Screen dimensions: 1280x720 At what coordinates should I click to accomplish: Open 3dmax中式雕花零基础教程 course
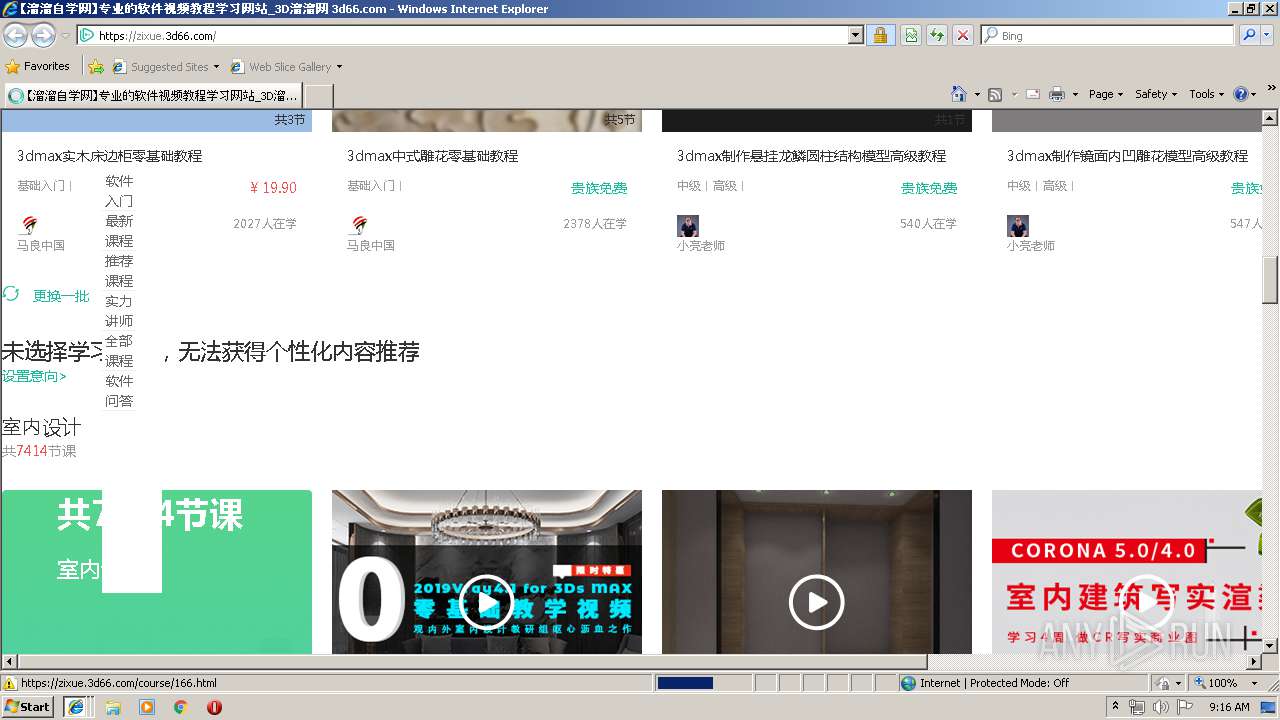point(433,156)
